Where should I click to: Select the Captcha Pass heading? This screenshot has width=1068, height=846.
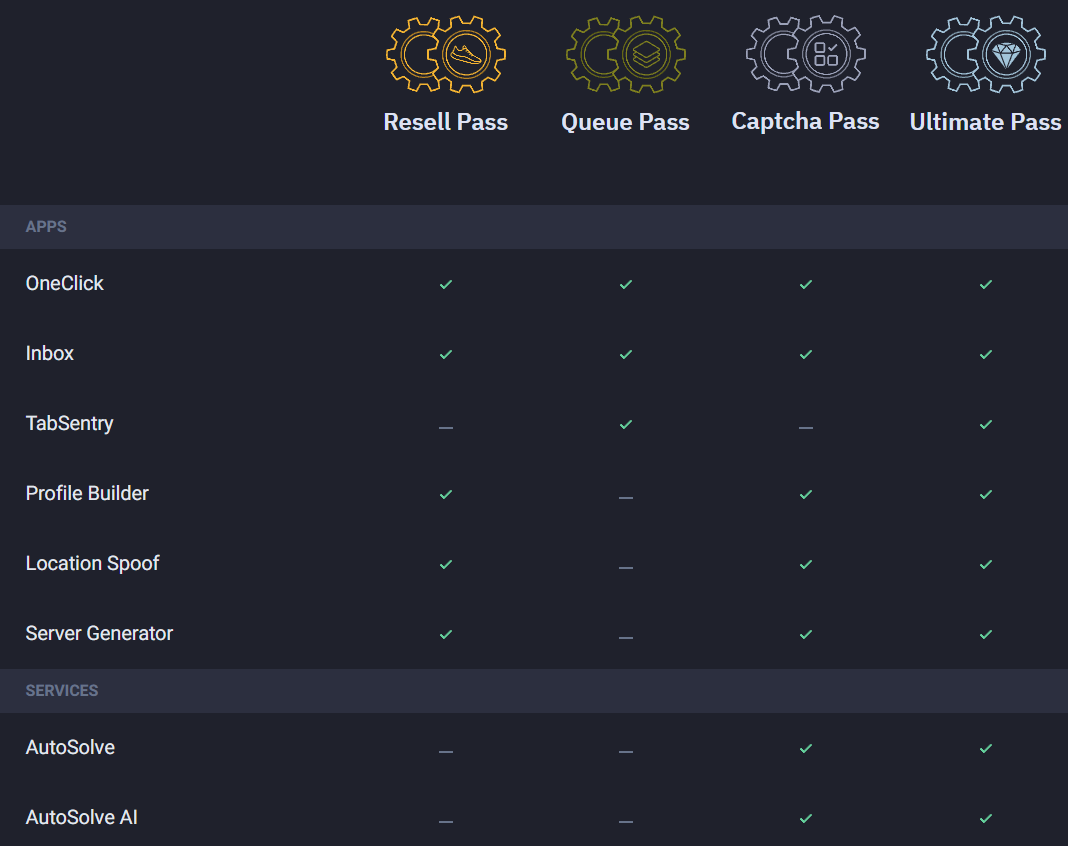[805, 121]
